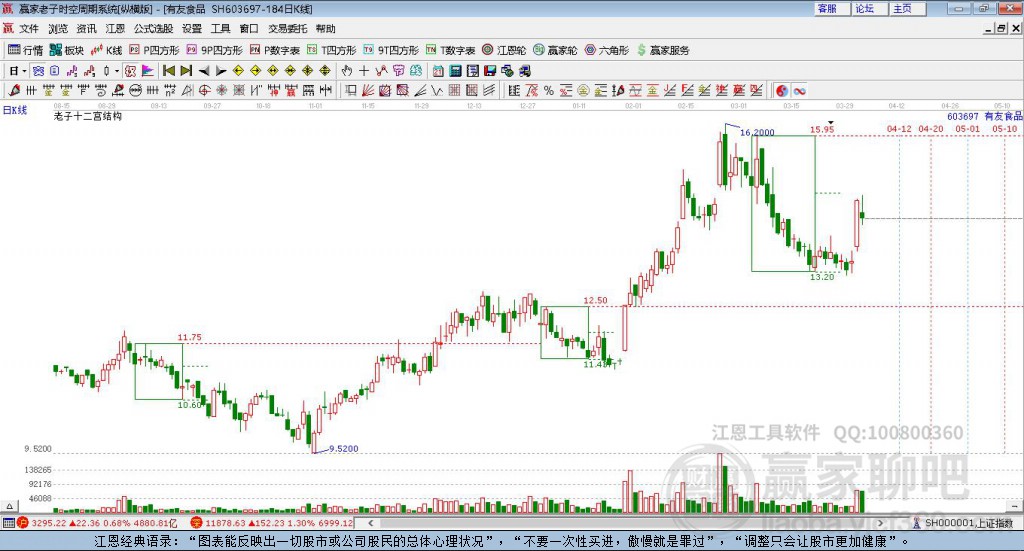Open the 公式选股 menu

click(x=153, y=29)
